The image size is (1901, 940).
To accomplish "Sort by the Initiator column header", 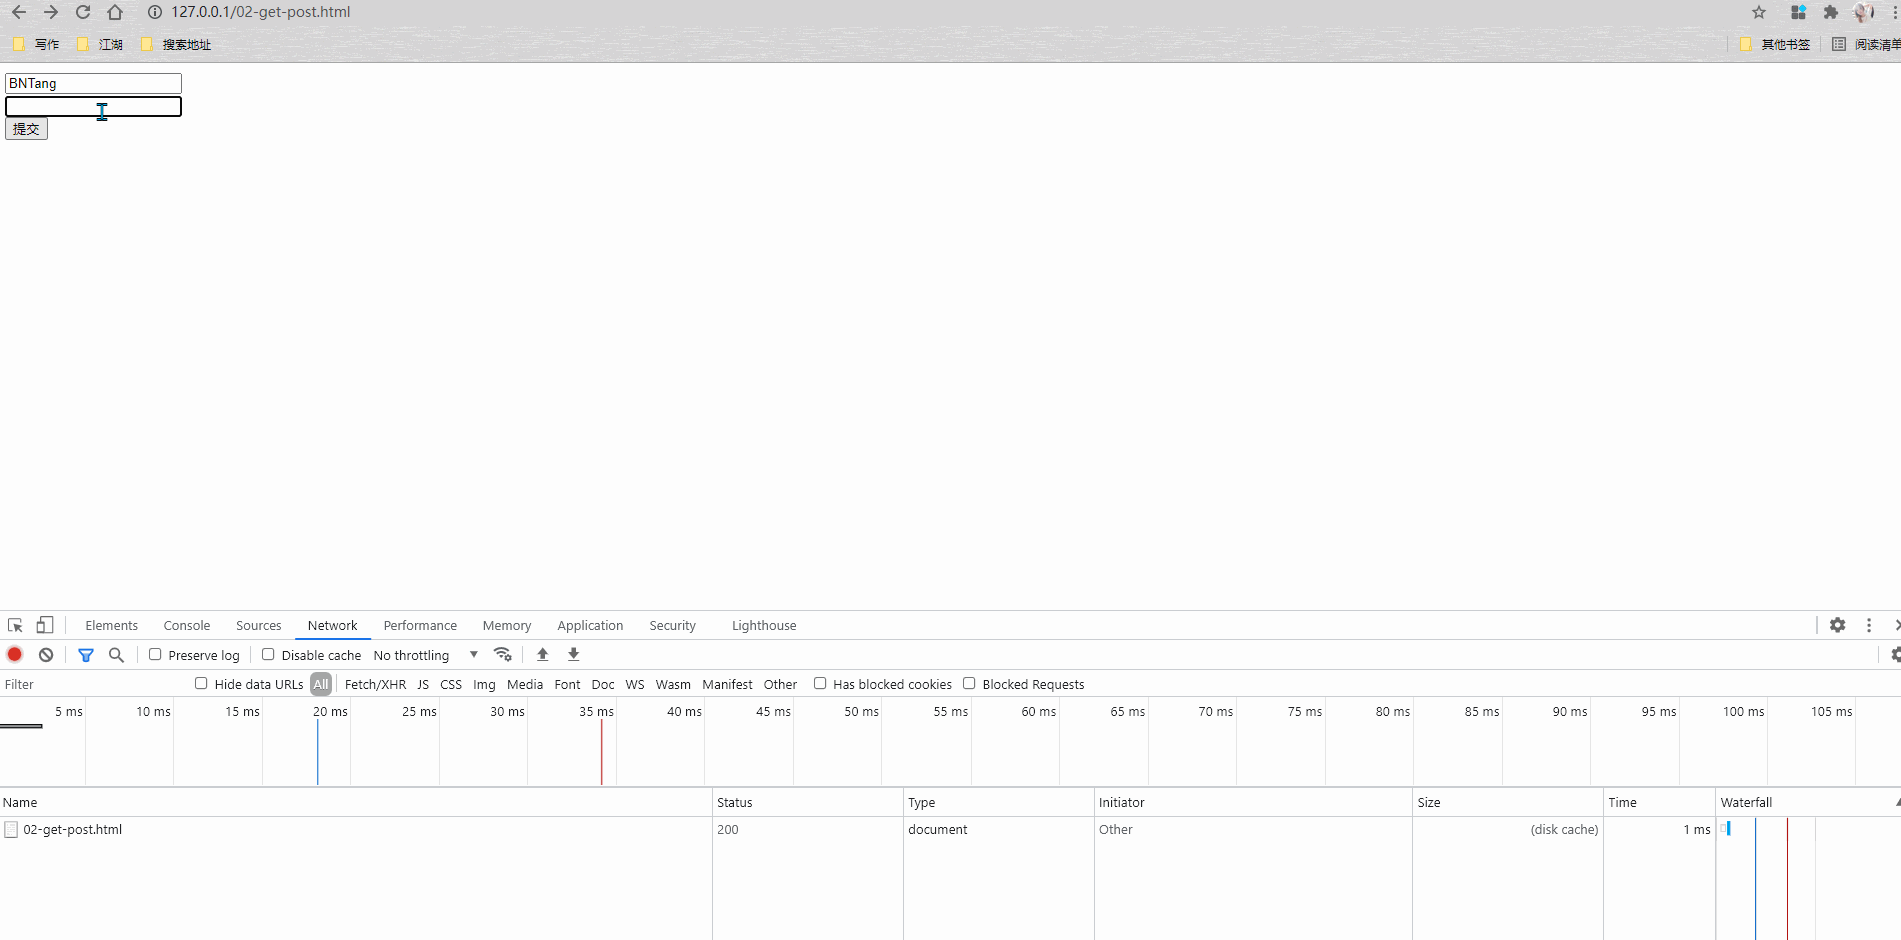I will [1253, 802].
